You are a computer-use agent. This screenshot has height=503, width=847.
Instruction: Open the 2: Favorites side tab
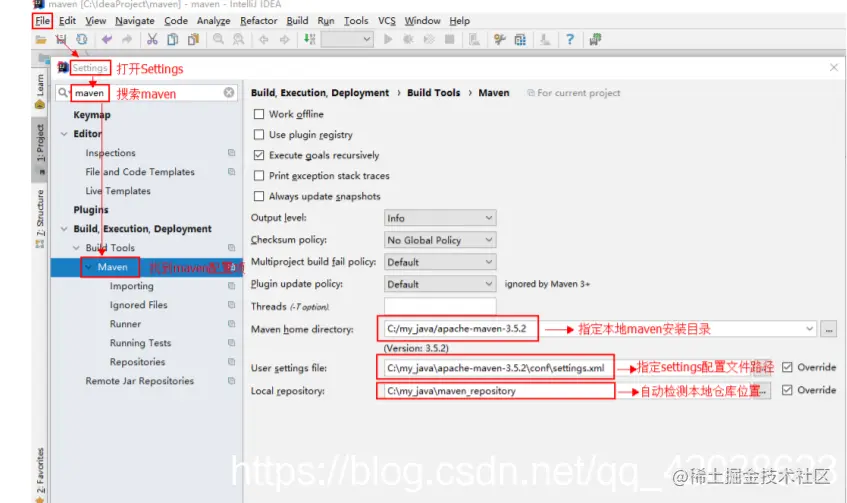[40, 473]
